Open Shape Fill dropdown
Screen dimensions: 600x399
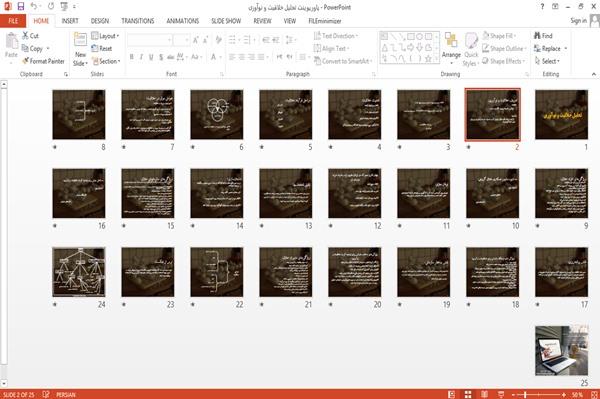pos(499,36)
